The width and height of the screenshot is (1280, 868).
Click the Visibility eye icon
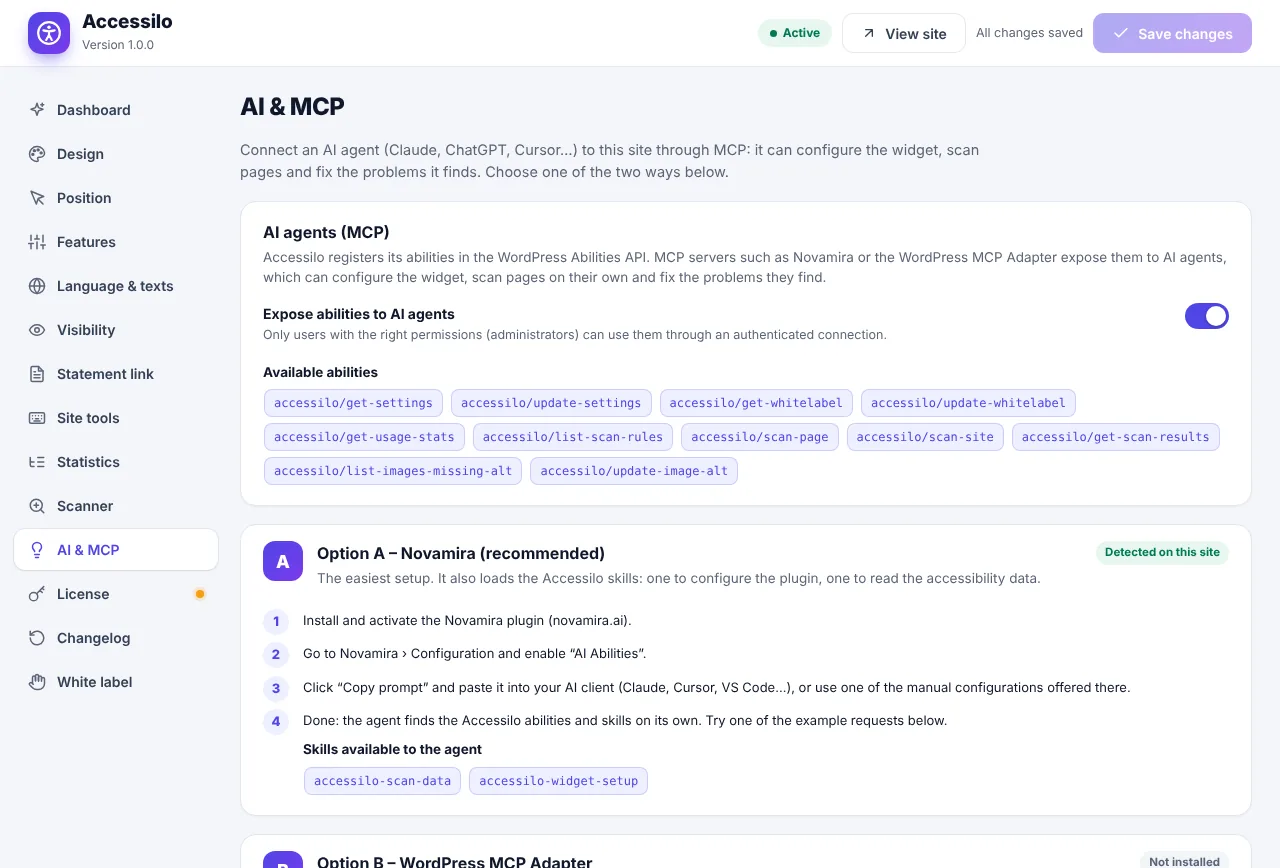(x=37, y=330)
